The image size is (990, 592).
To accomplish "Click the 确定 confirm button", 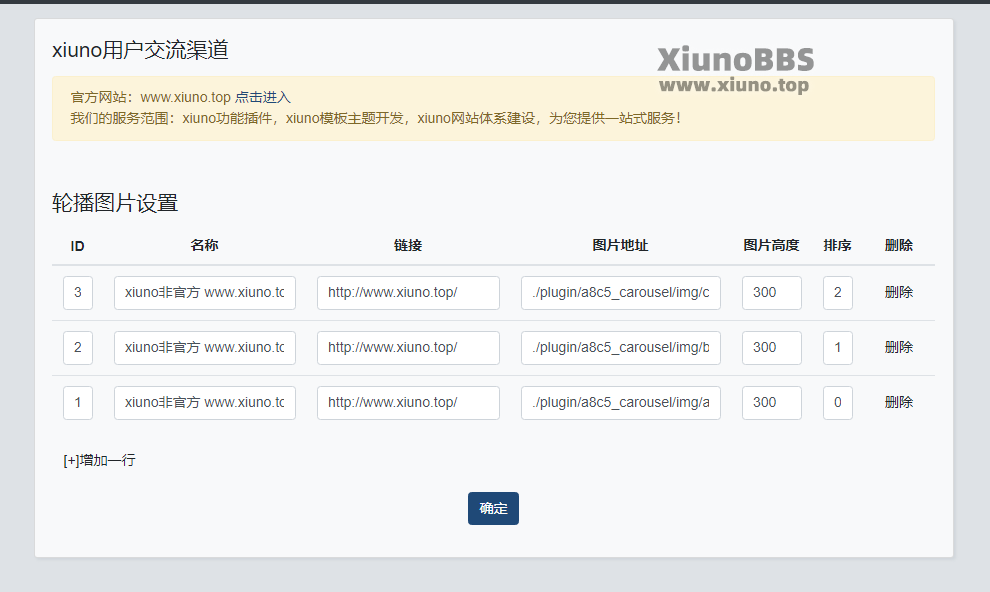I will pyautogui.click(x=493, y=509).
